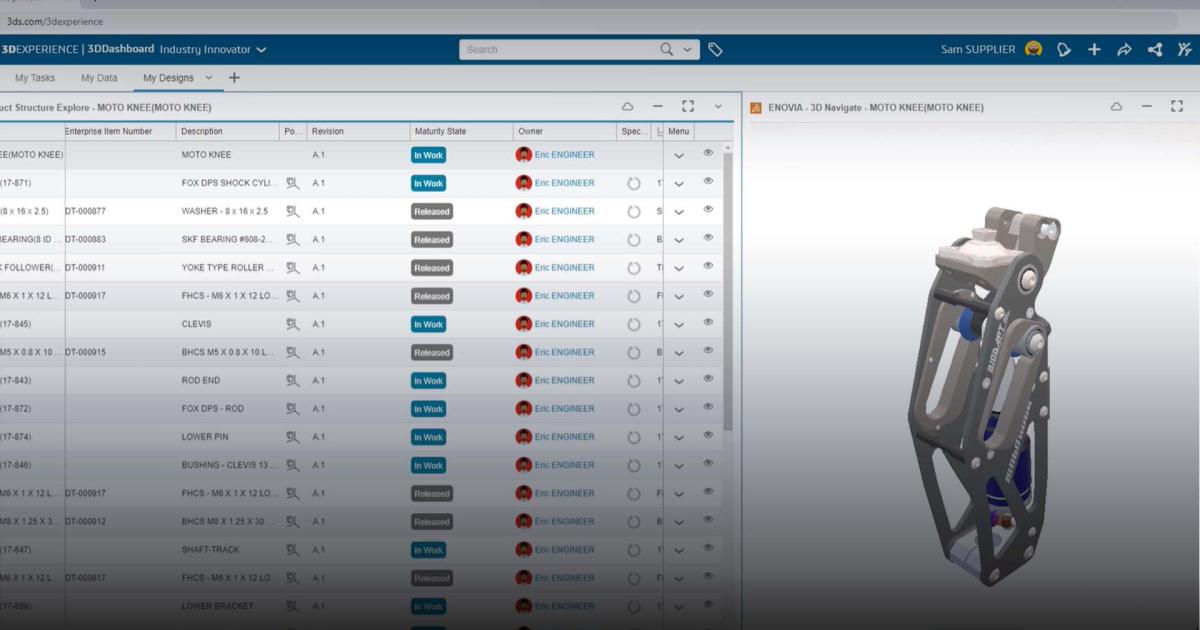Click the Eric ENGINEER owner link on MOTO KNEE
The width and height of the screenshot is (1200, 630).
565,154
